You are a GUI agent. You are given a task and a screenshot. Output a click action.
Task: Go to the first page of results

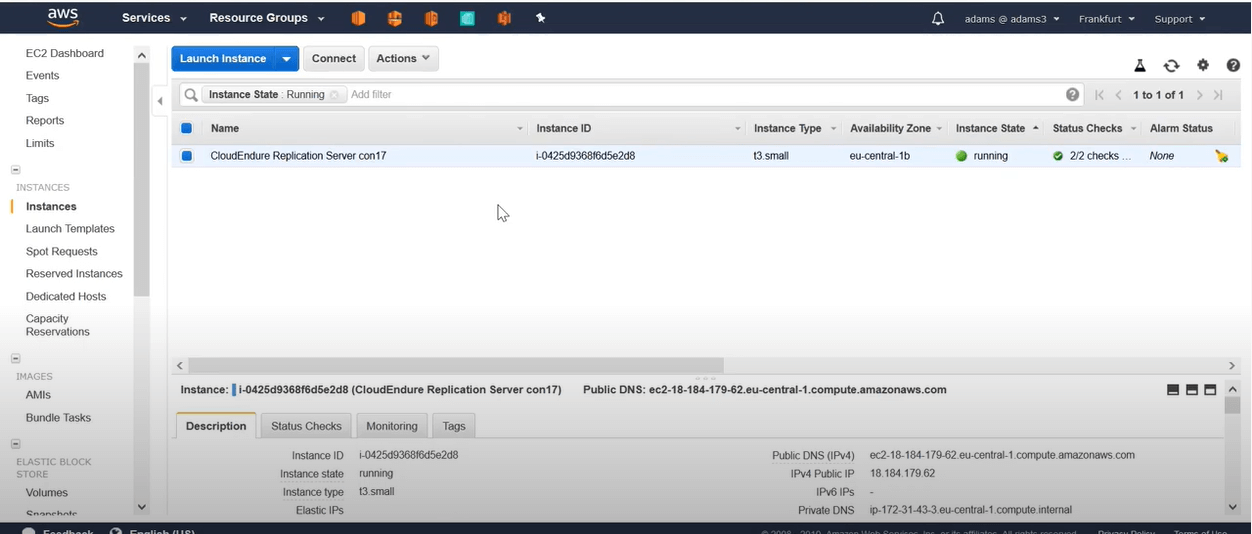click(1100, 95)
